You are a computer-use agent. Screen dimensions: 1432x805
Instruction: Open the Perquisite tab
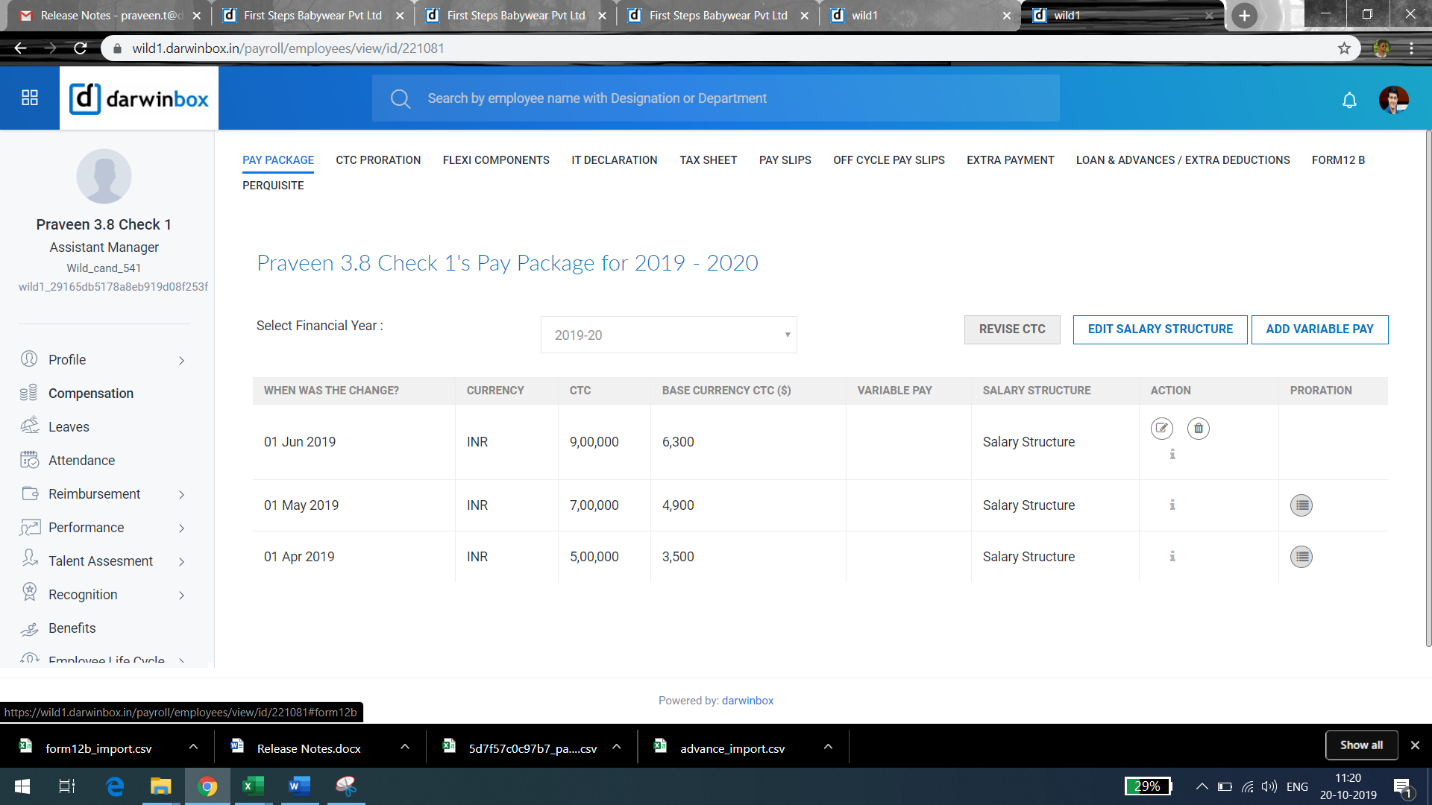point(273,185)
